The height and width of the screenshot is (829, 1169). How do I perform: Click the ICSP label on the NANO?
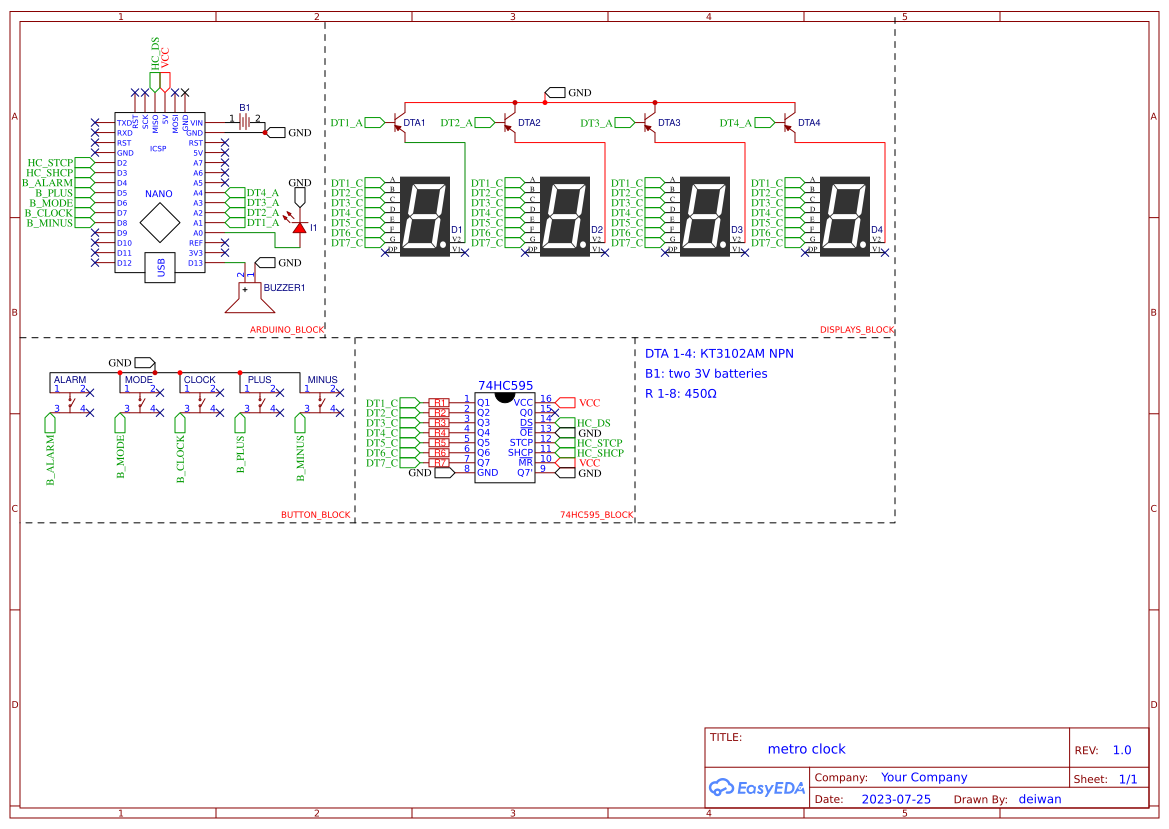click(x=158, y=149)
